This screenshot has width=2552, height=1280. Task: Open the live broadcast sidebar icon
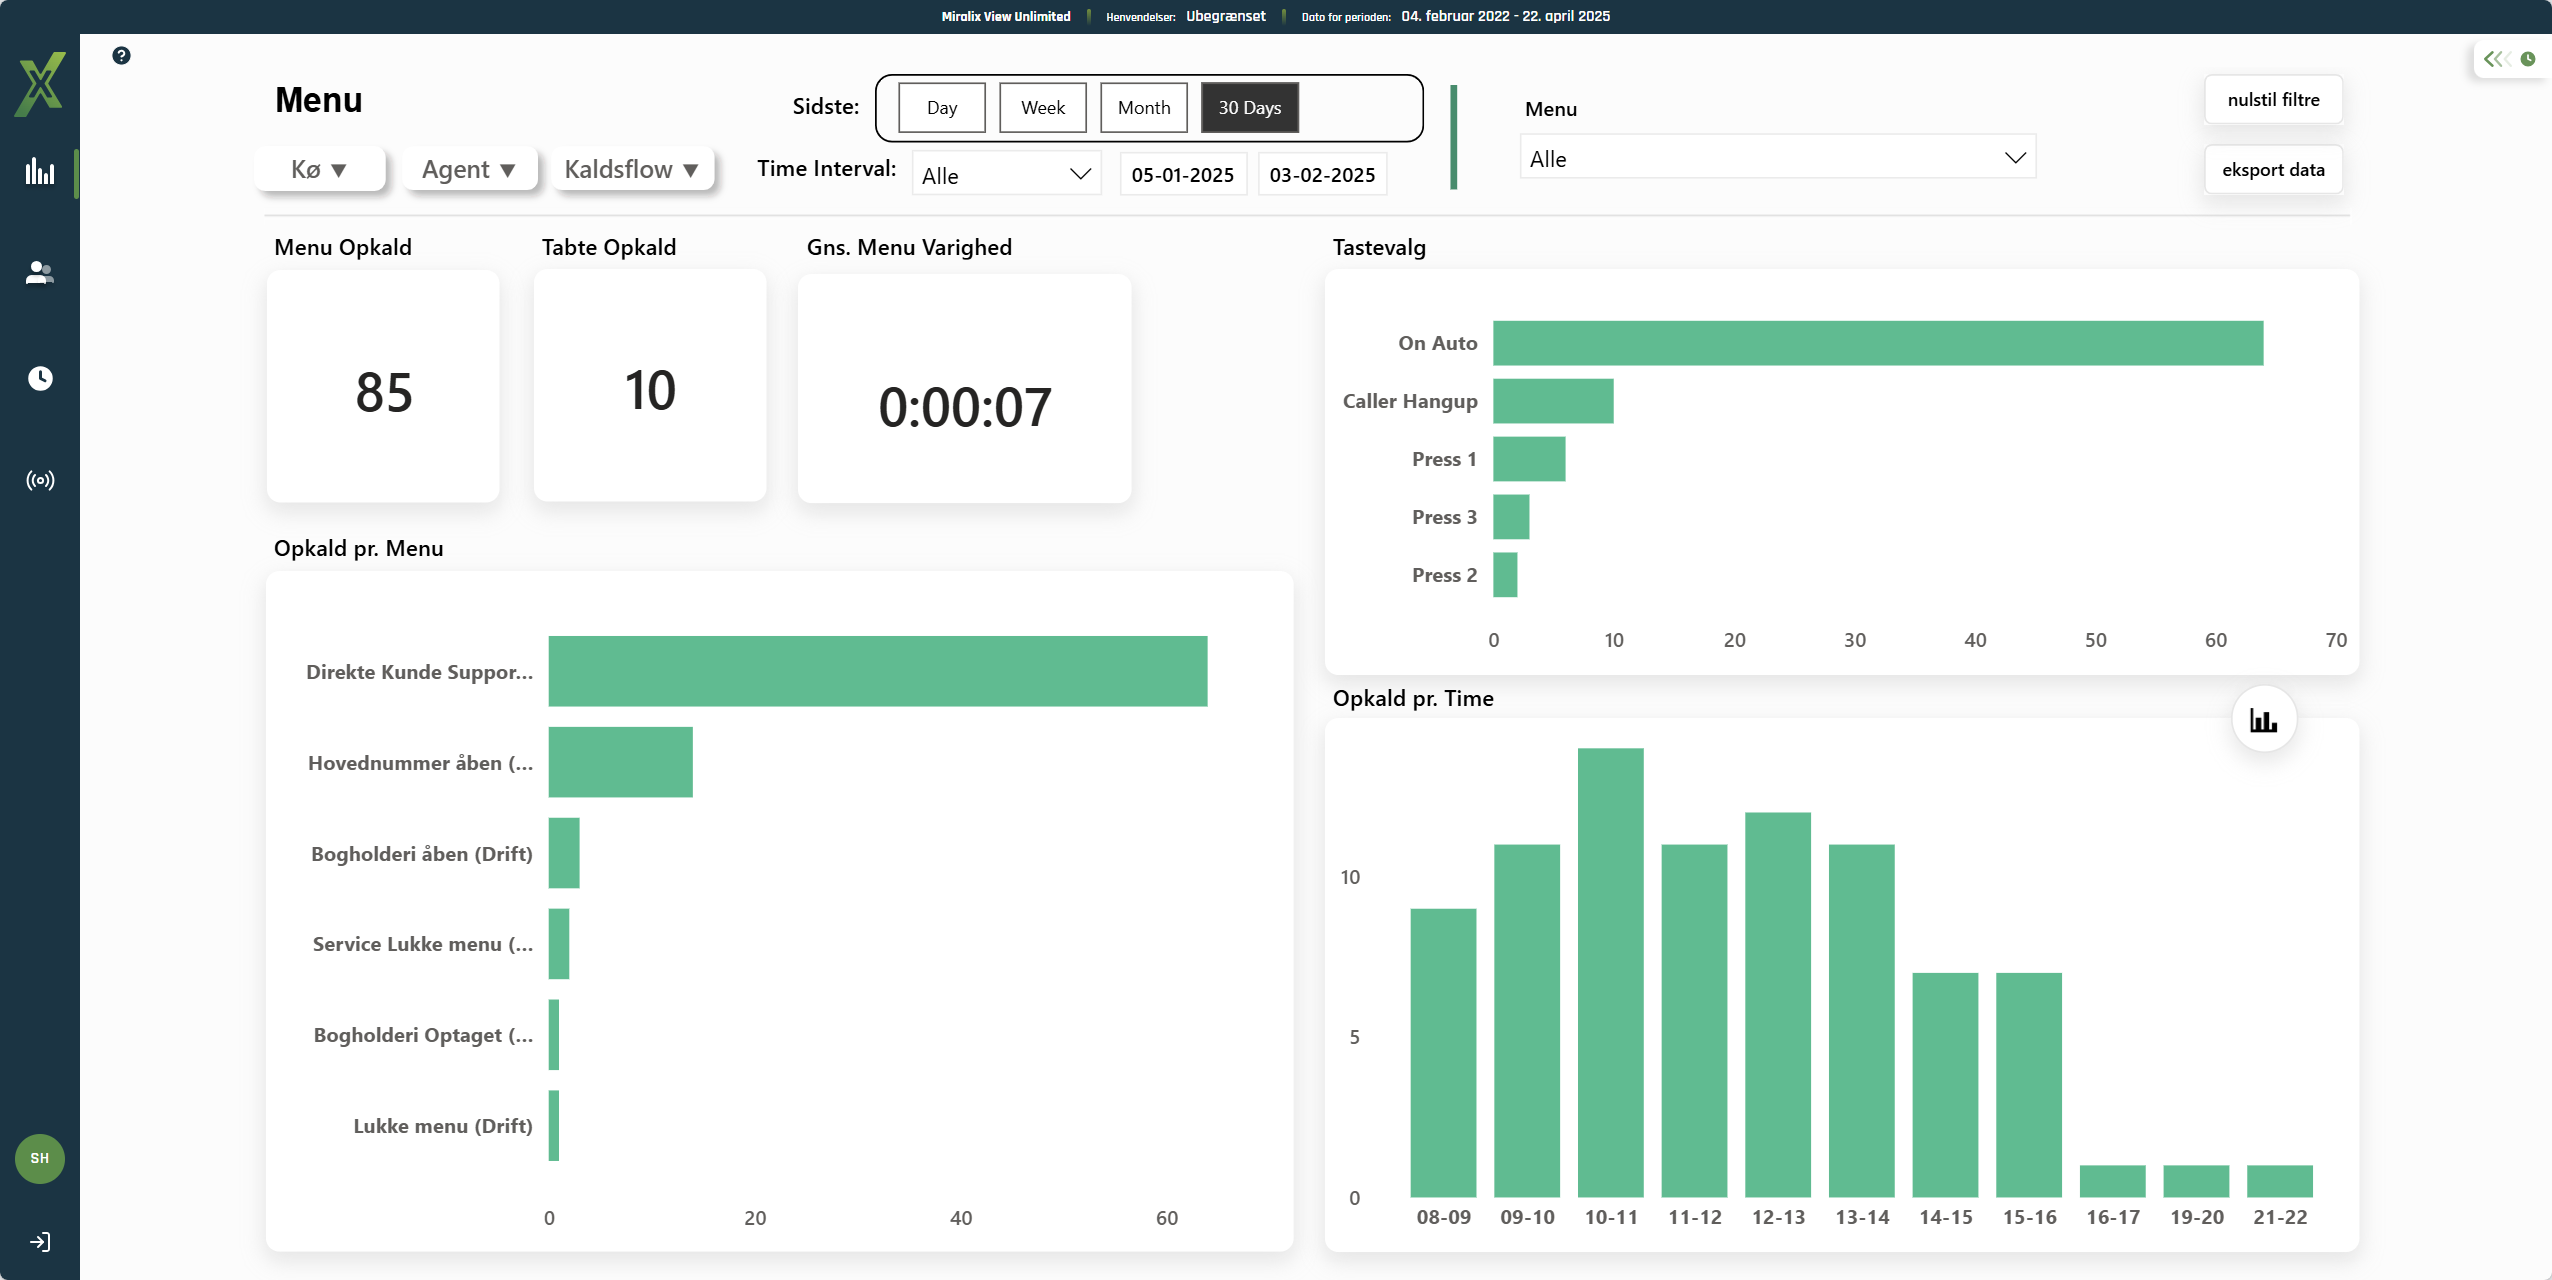tap(40, 481)
